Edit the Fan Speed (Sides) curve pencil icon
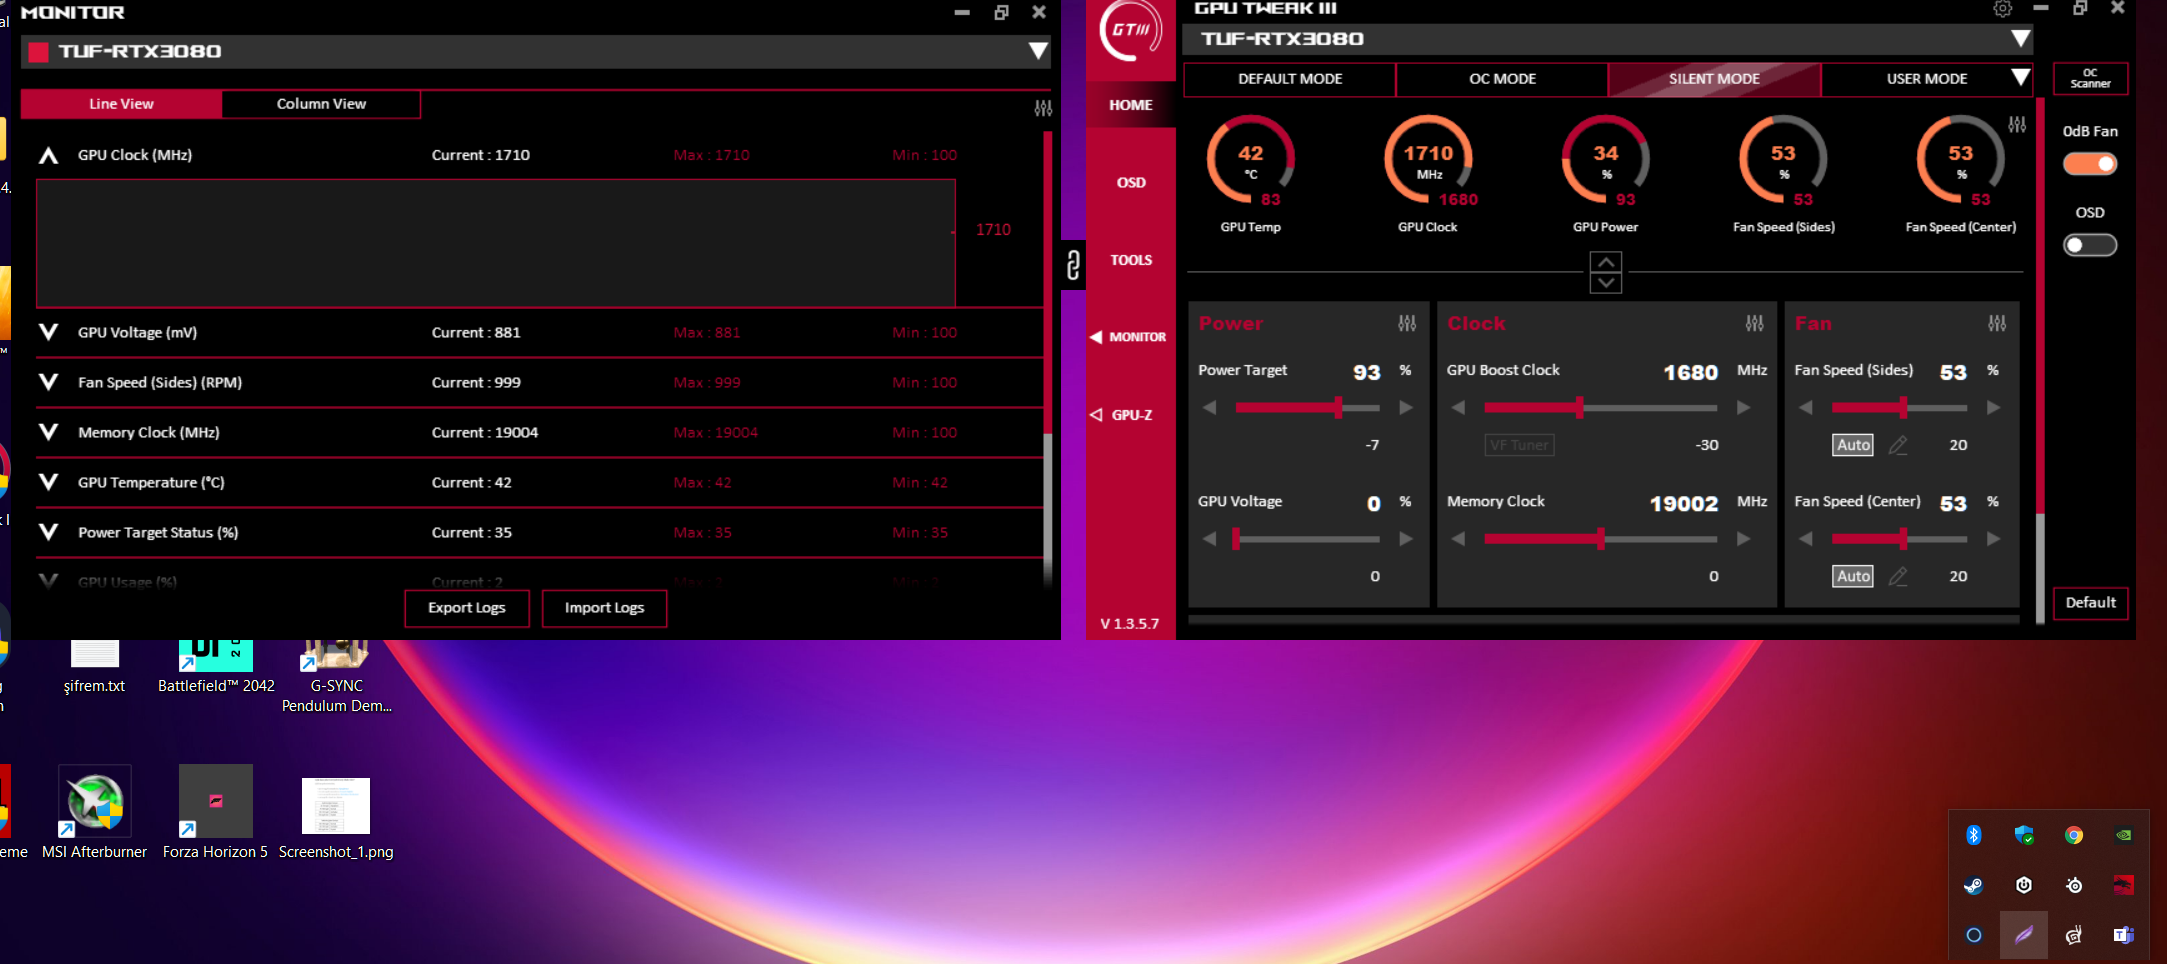The height and width of the screenshot is (964, 2167). [1898, 445]
